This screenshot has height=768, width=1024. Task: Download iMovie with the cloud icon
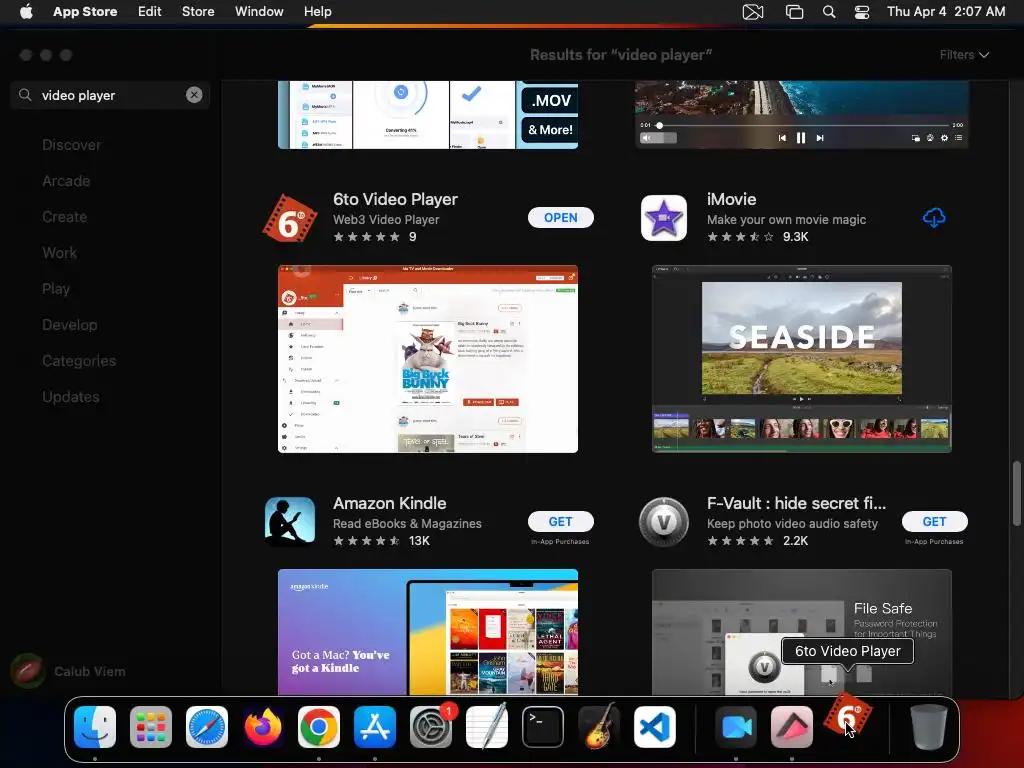[934, 217]
